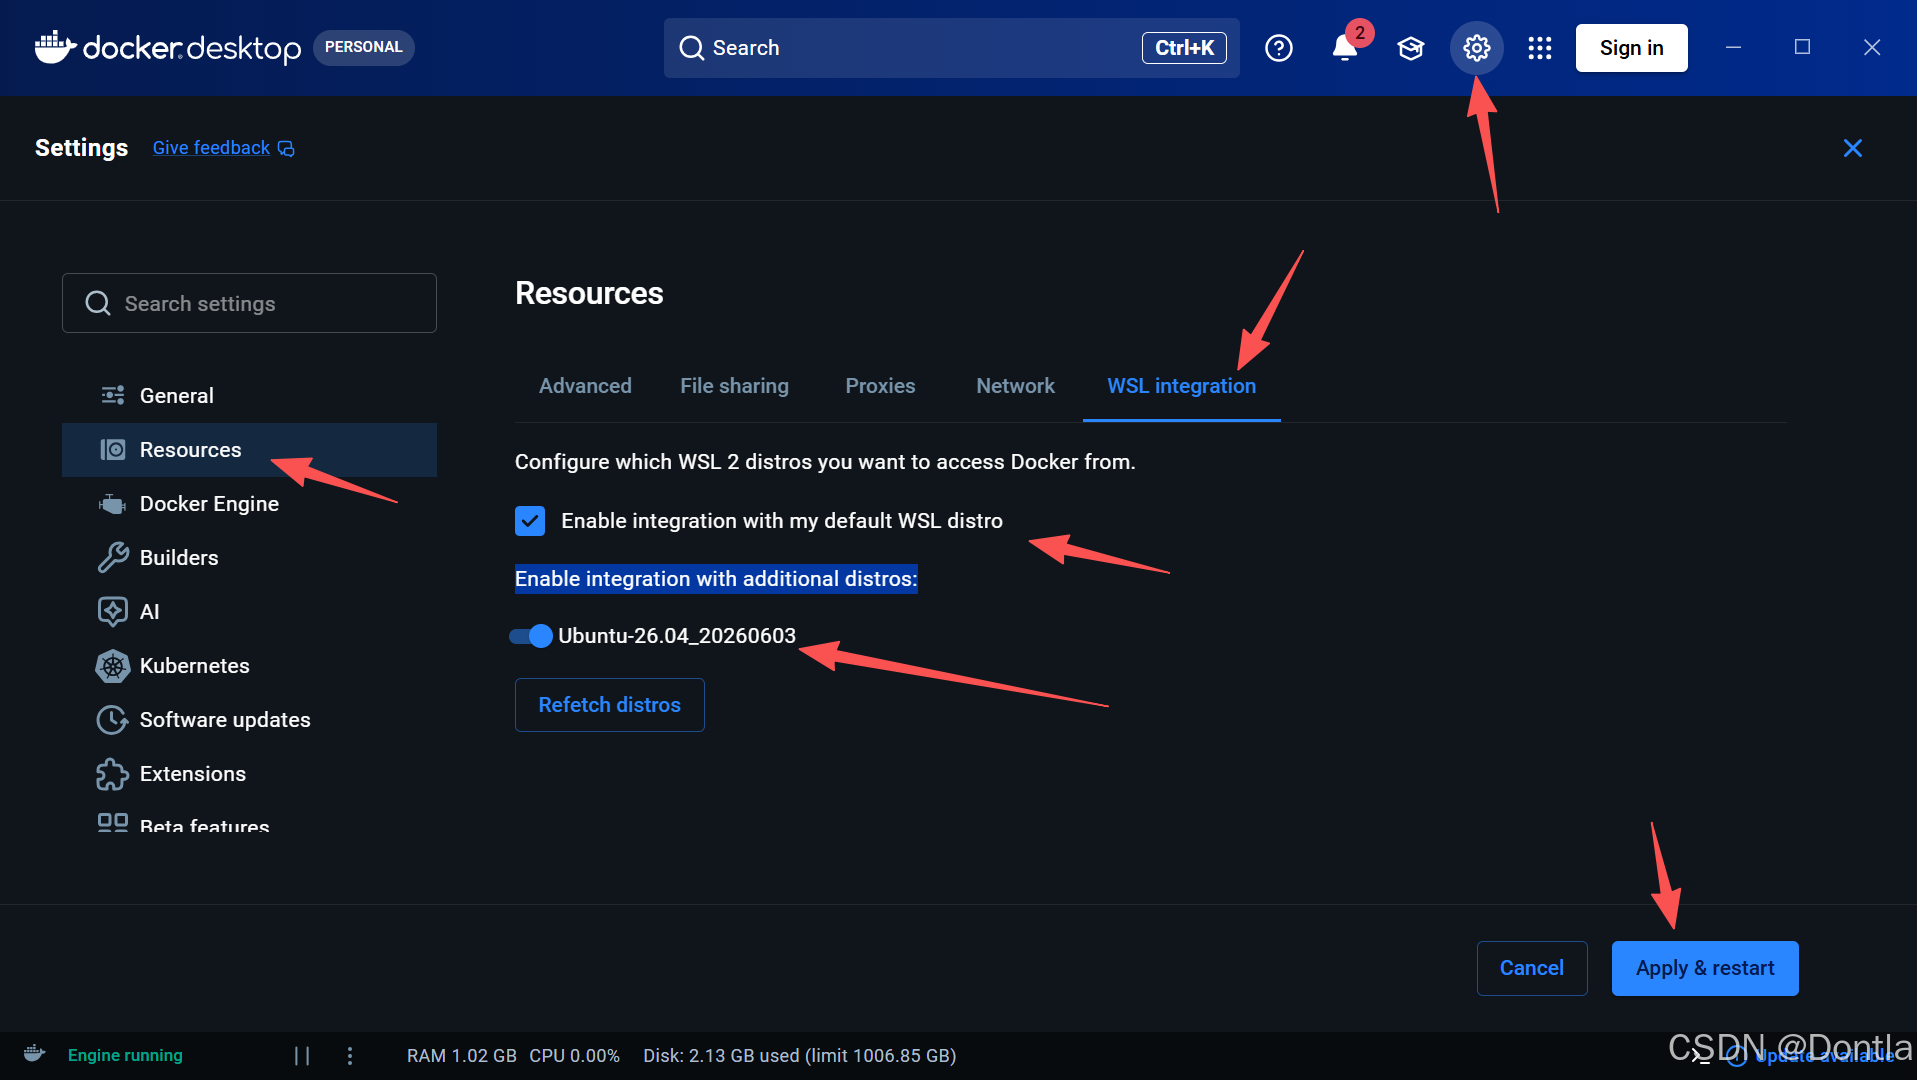Switch to the File sharing tab
This screenshot has width=1917, height=1080.
pyautogui.click(x=734, y=386)
